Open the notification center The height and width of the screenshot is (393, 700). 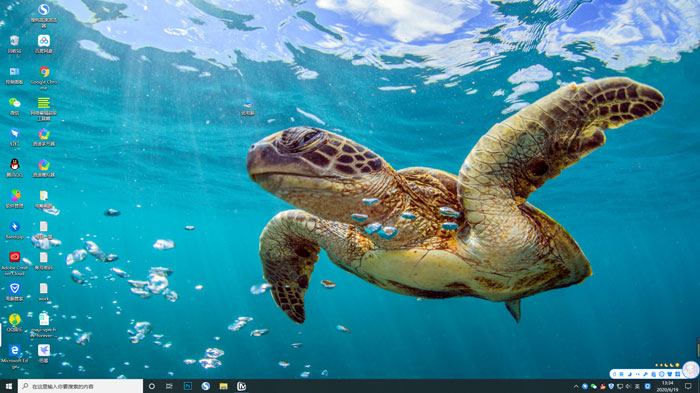click(x=688, y=386)
